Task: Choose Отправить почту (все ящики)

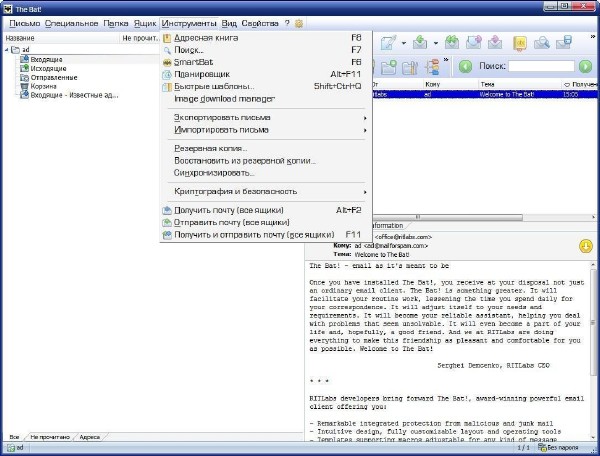Action: (x=232, y=222)
